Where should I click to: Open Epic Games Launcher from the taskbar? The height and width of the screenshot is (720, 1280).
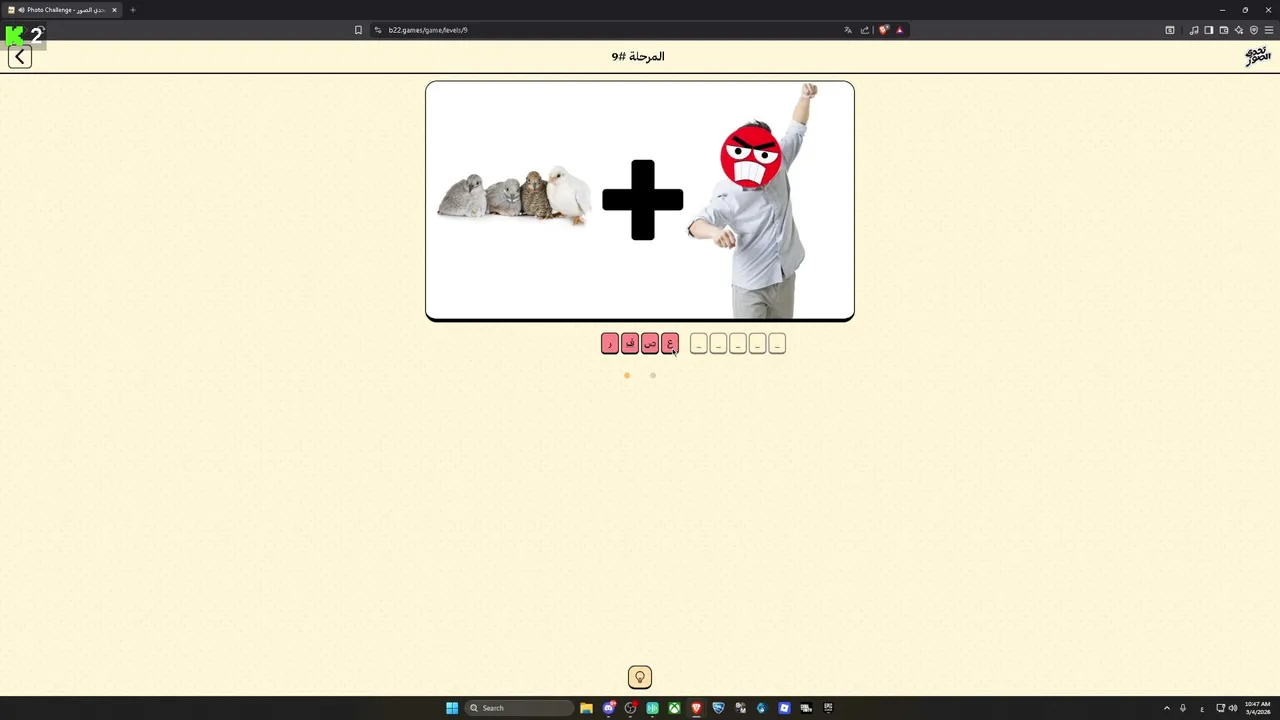pos(828,708)
